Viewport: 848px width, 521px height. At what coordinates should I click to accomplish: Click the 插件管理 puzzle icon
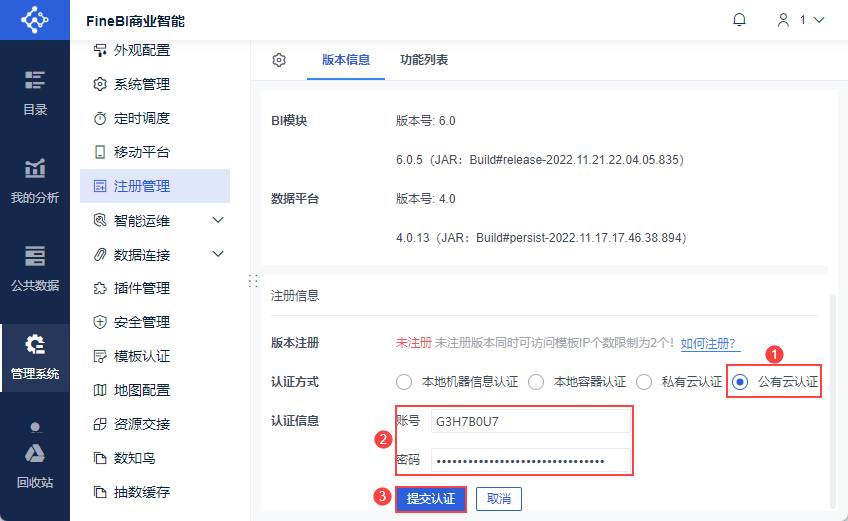pyautogui.click(x=100, y=288)
